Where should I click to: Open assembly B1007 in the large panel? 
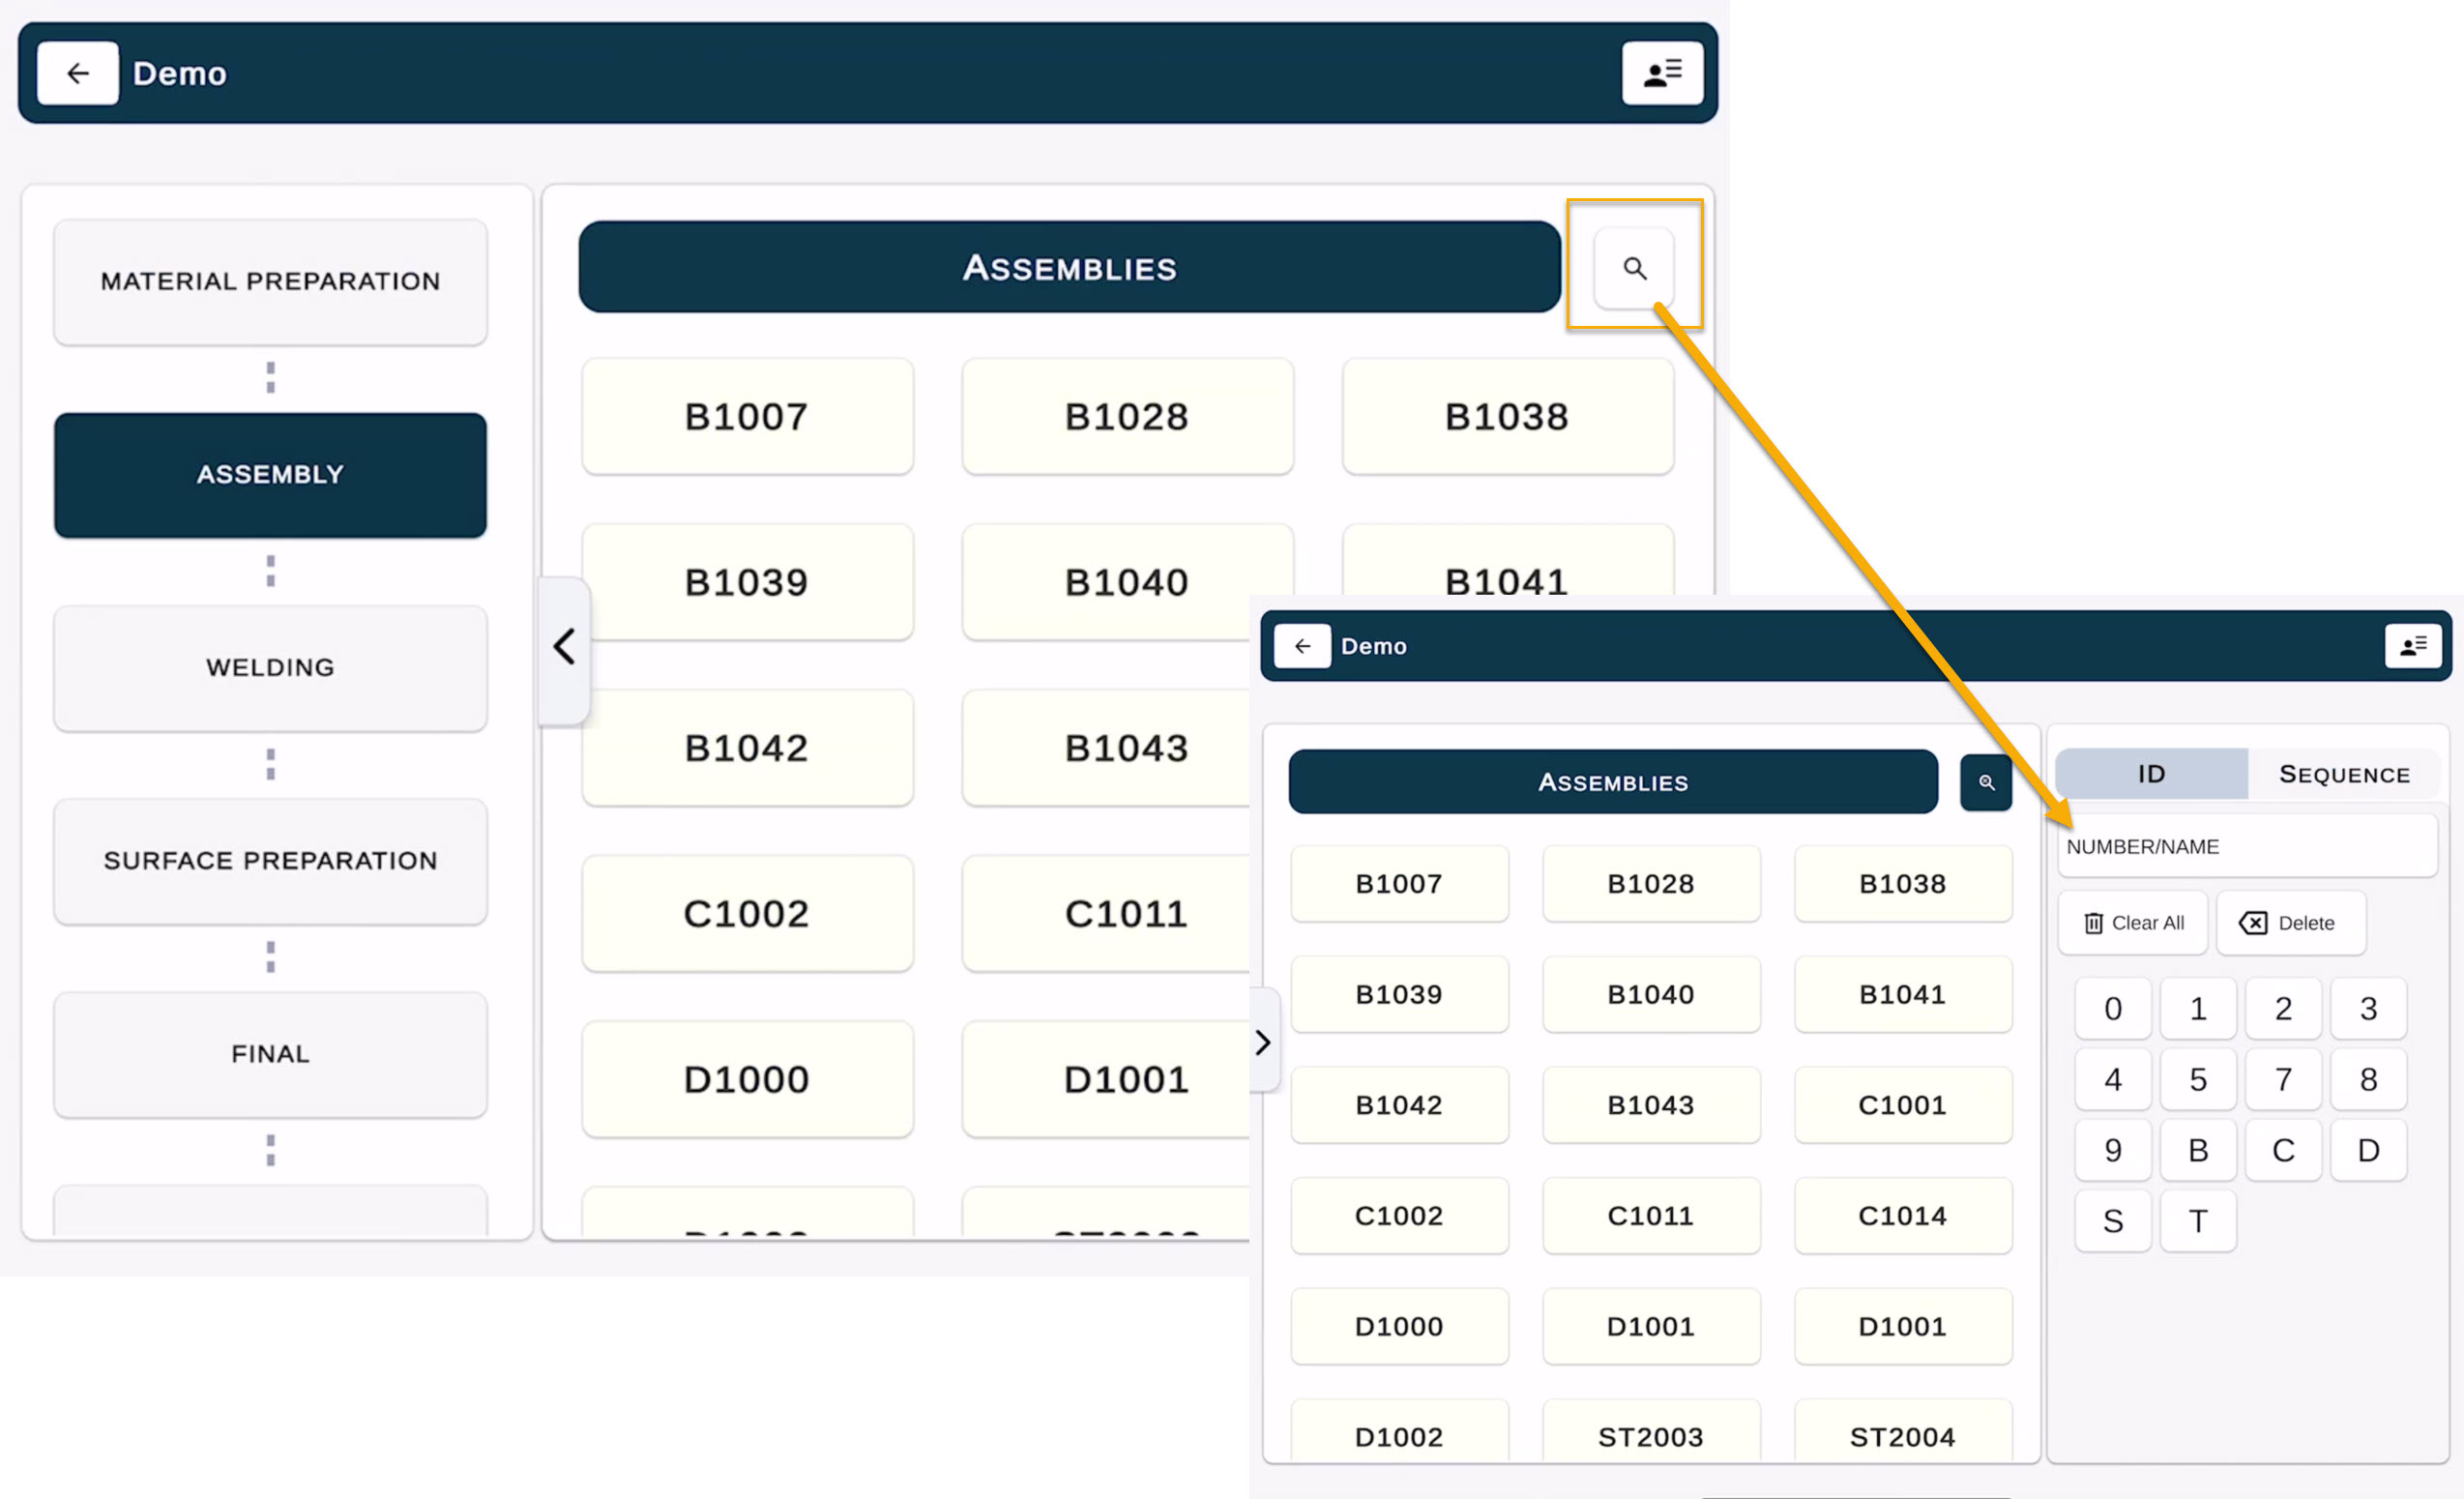tap(746, 417)
